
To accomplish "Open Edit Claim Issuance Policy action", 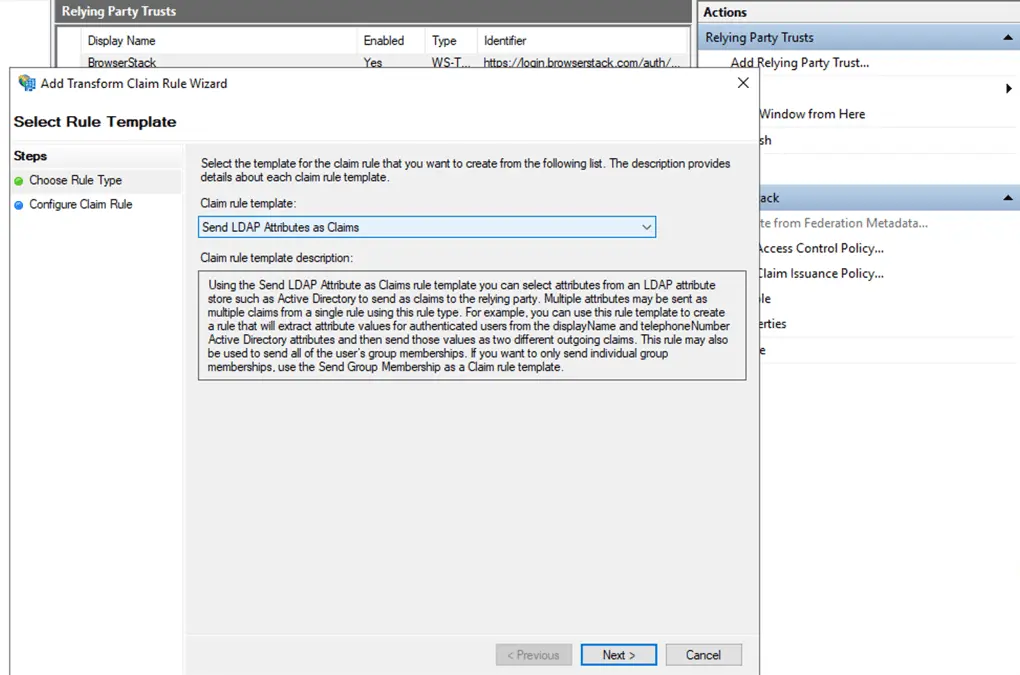I will pos(820,273).
